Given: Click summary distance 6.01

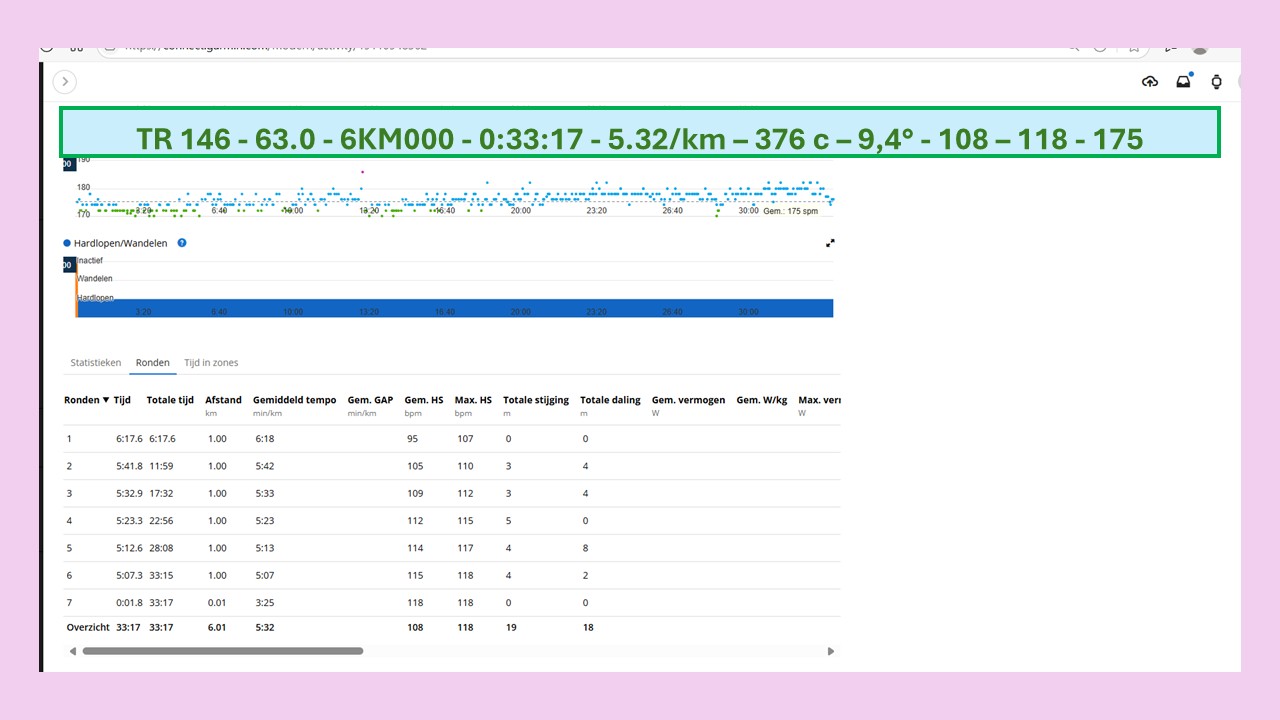Looking at the screenshot, I should tap(217, 628).
